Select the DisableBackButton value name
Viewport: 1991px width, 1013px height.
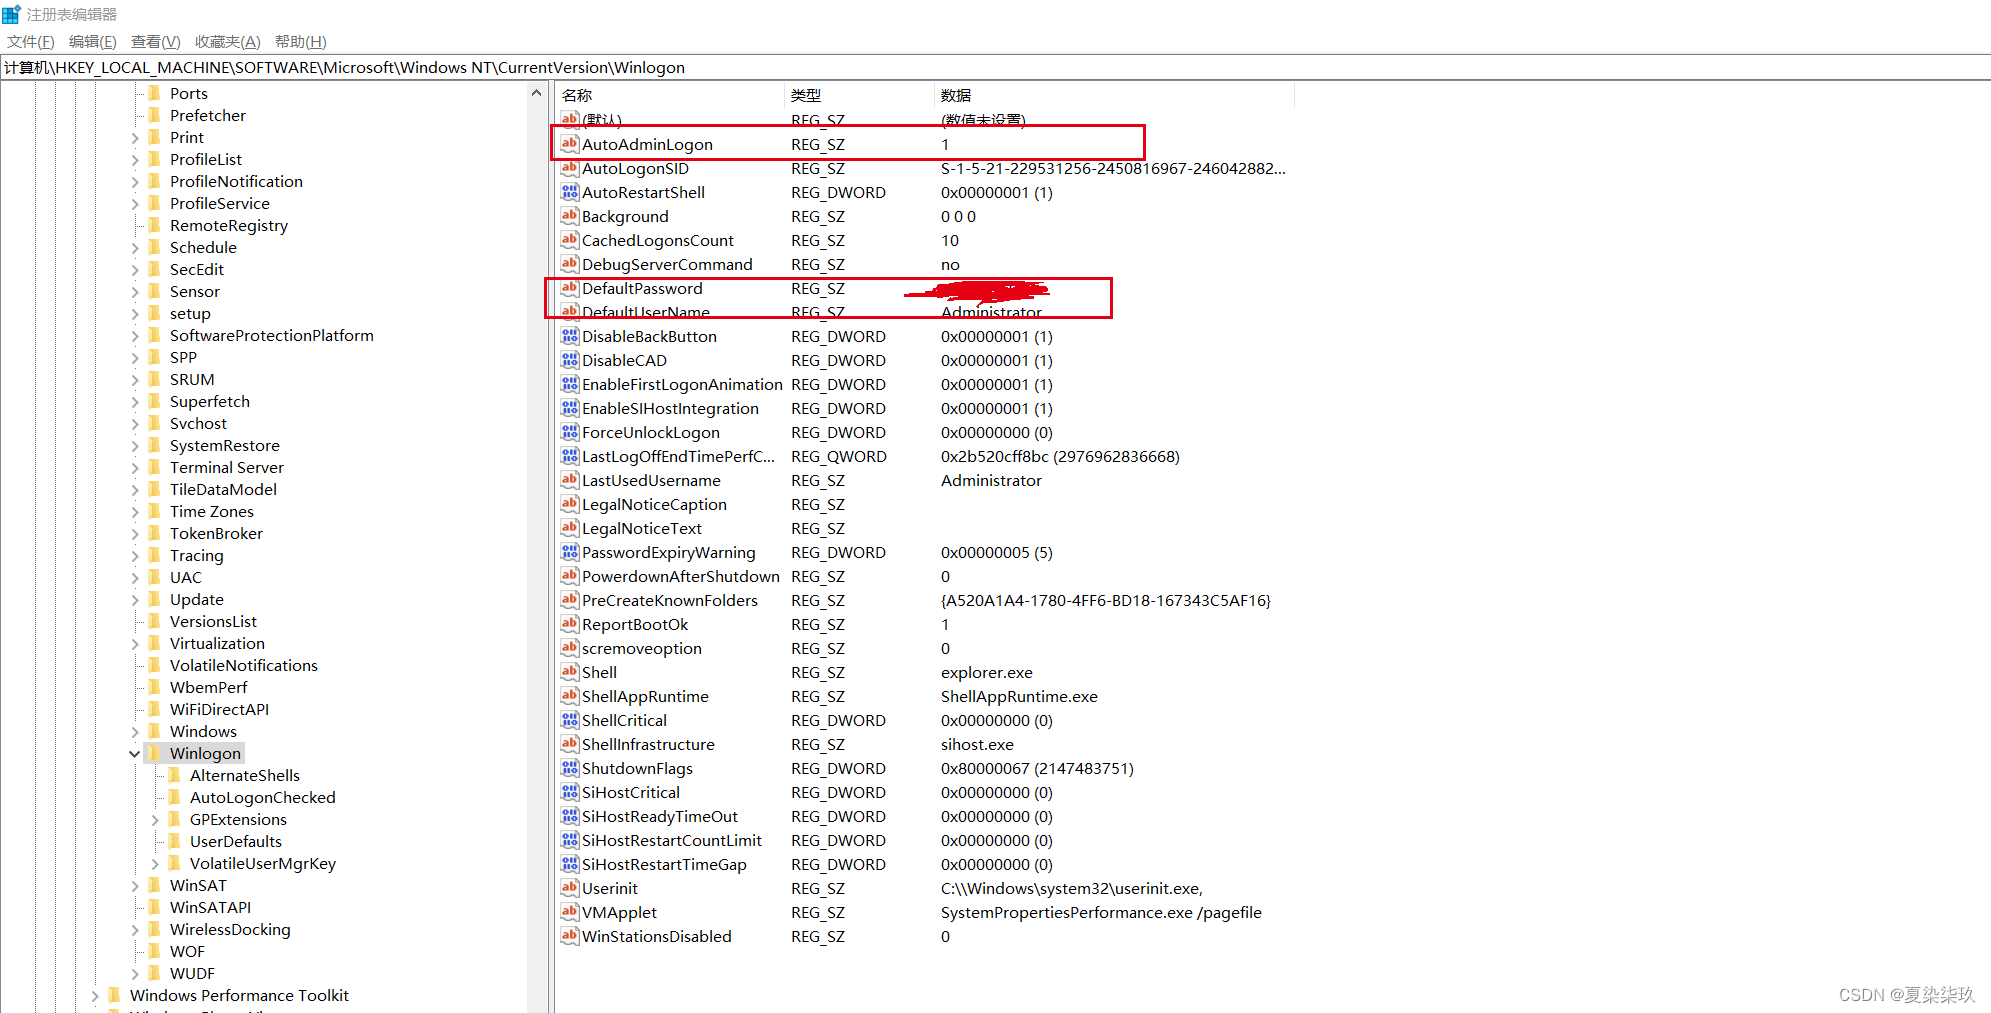point(649,336)
